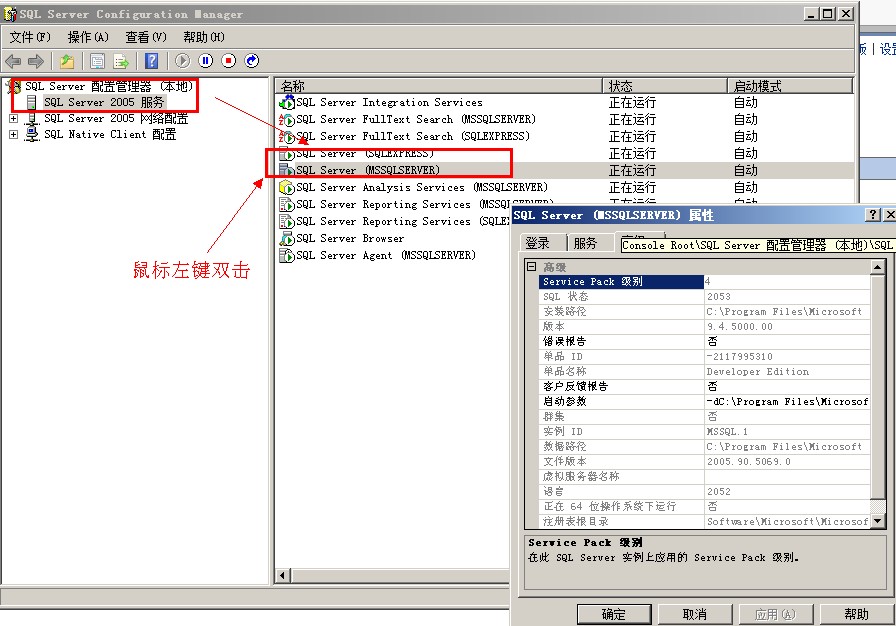Click the Reporting Services (MSSQLSERVER) row icon

[286, 204]
